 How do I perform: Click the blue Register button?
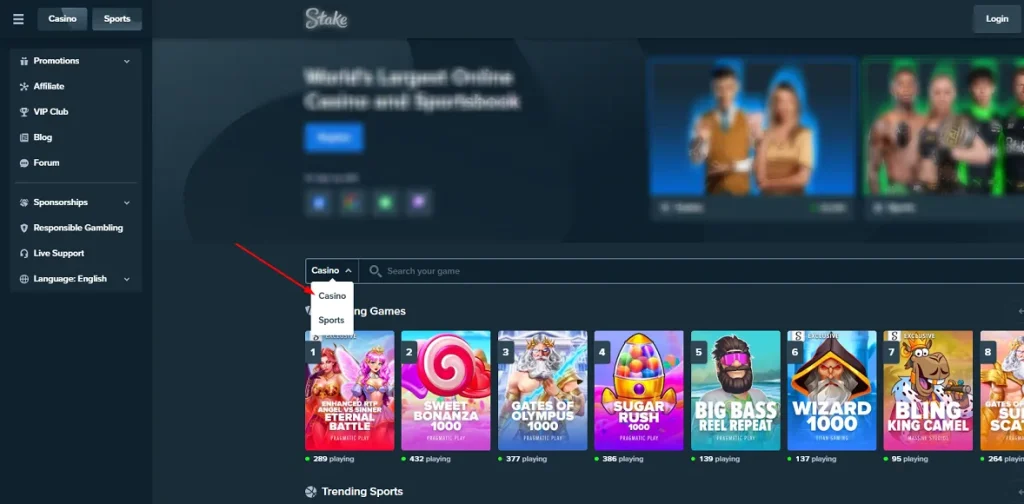pos(334,137)
